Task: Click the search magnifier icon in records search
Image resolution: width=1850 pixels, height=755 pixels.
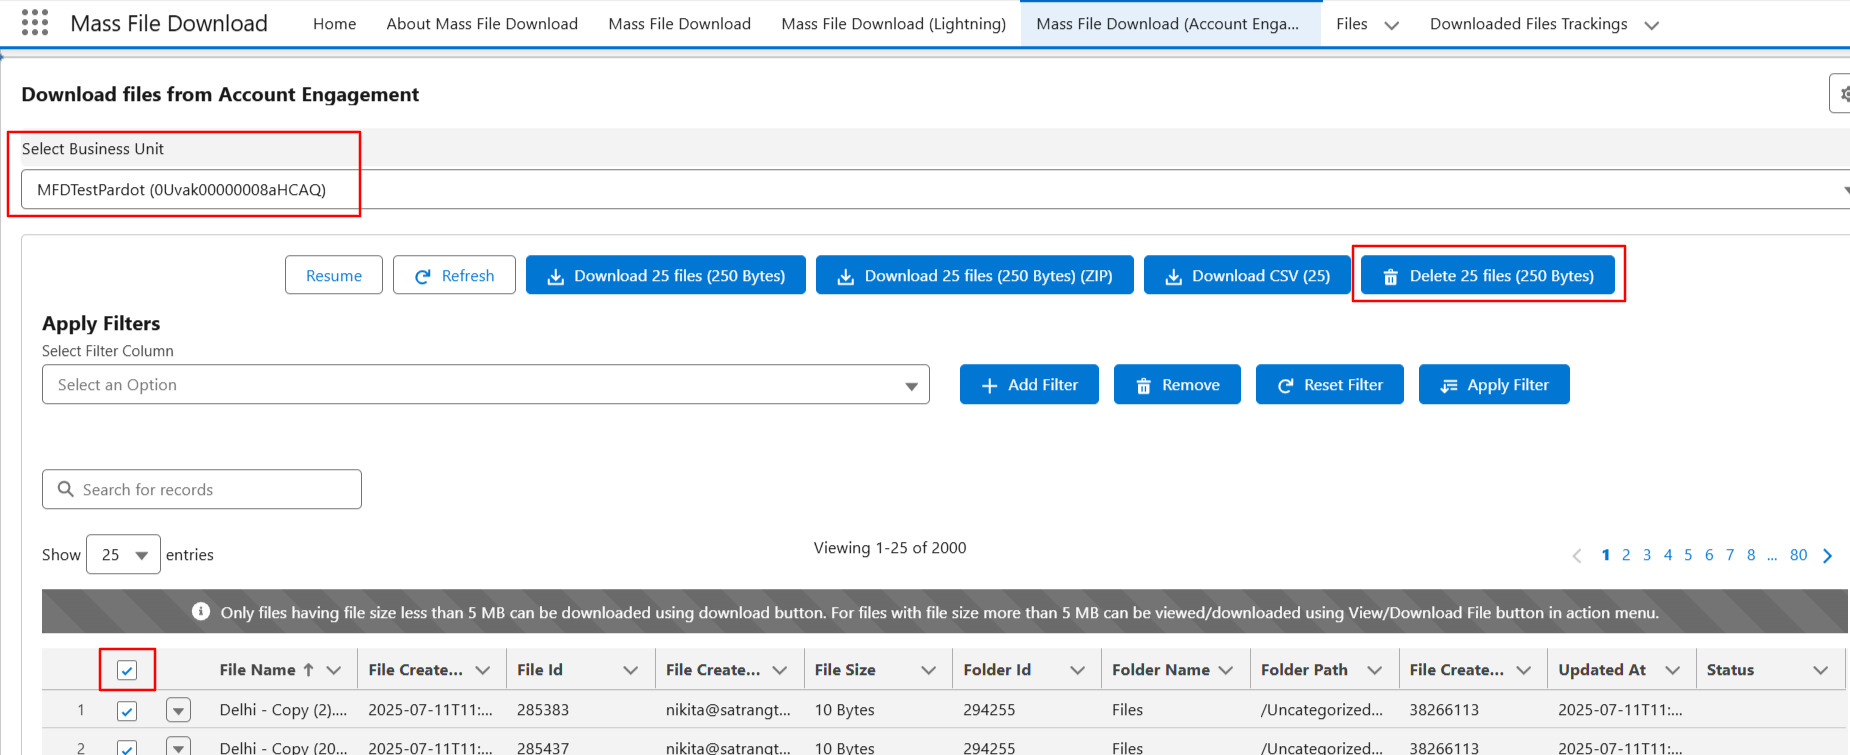Action: [x=66, y=489]
